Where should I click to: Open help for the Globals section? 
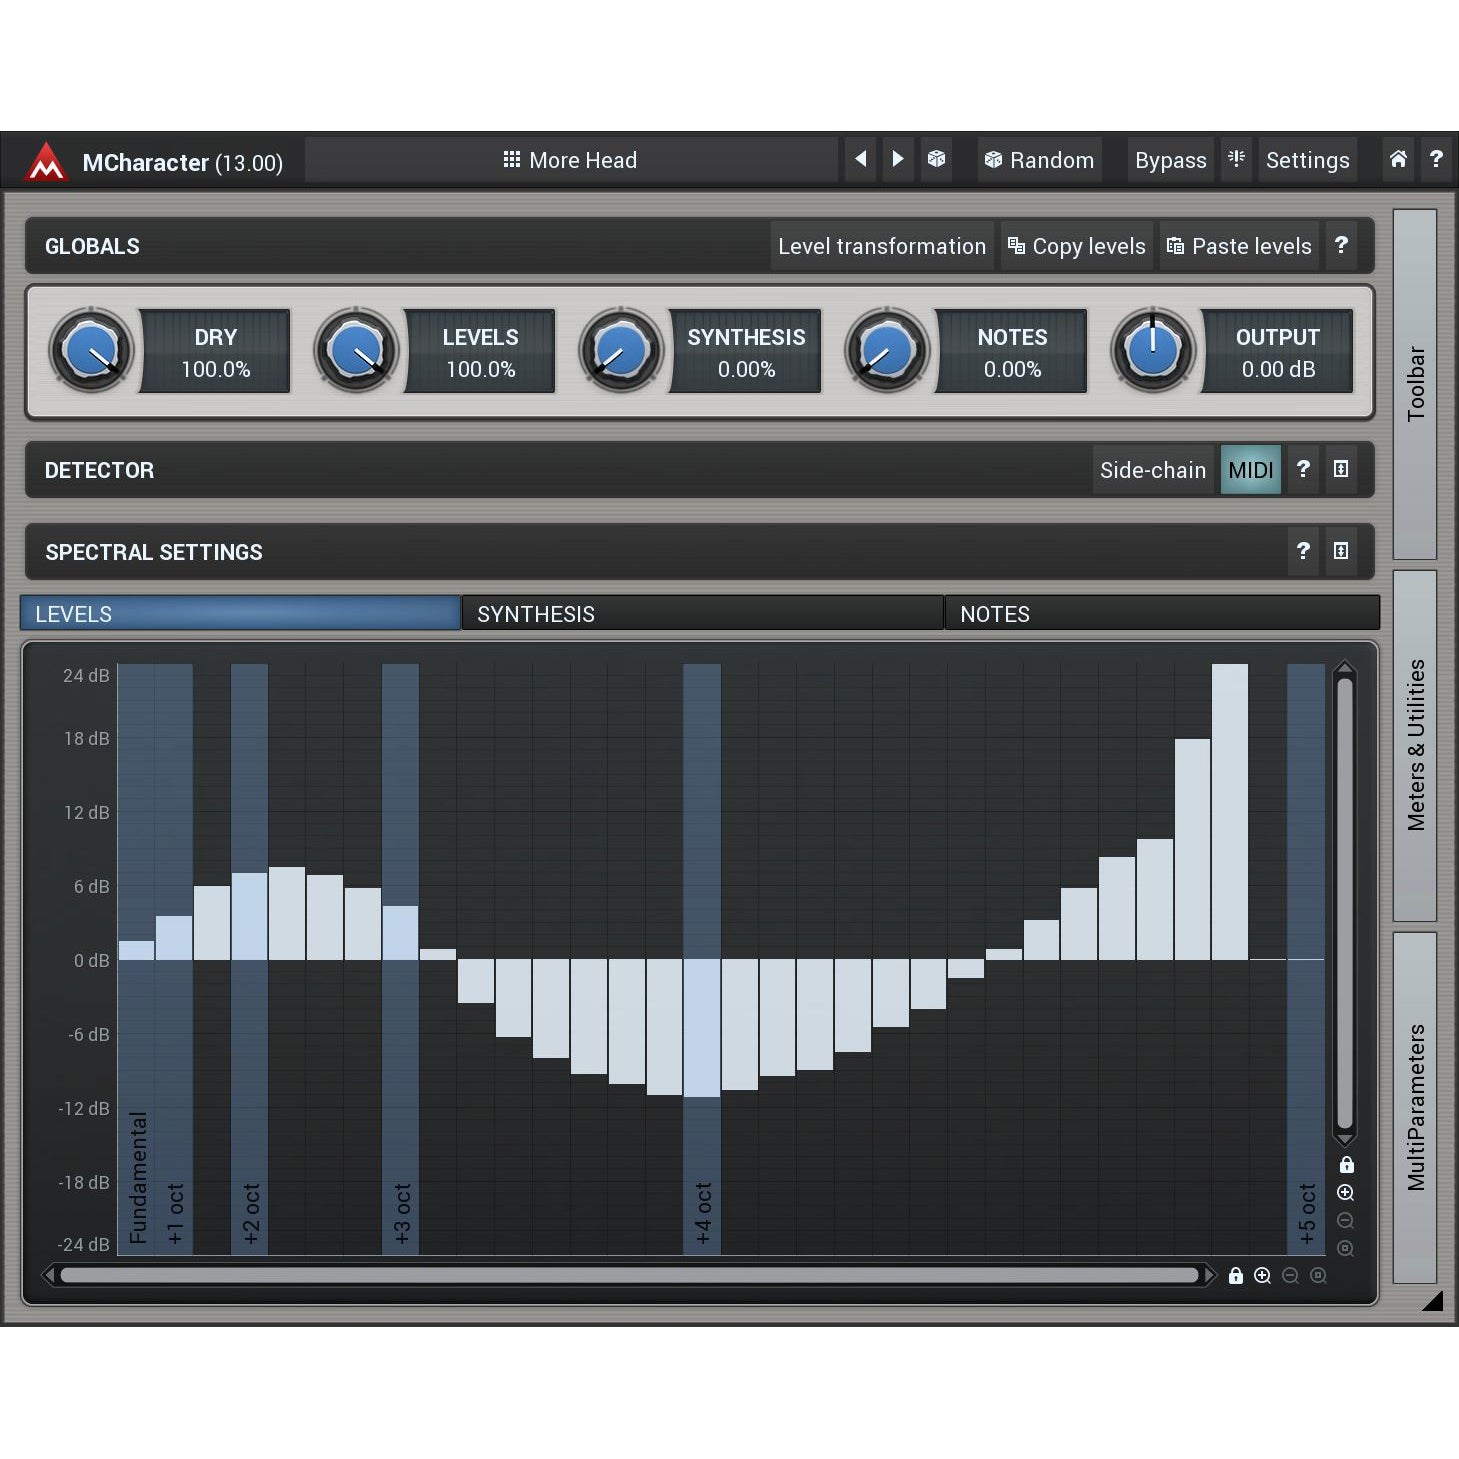coord(1341,246)
